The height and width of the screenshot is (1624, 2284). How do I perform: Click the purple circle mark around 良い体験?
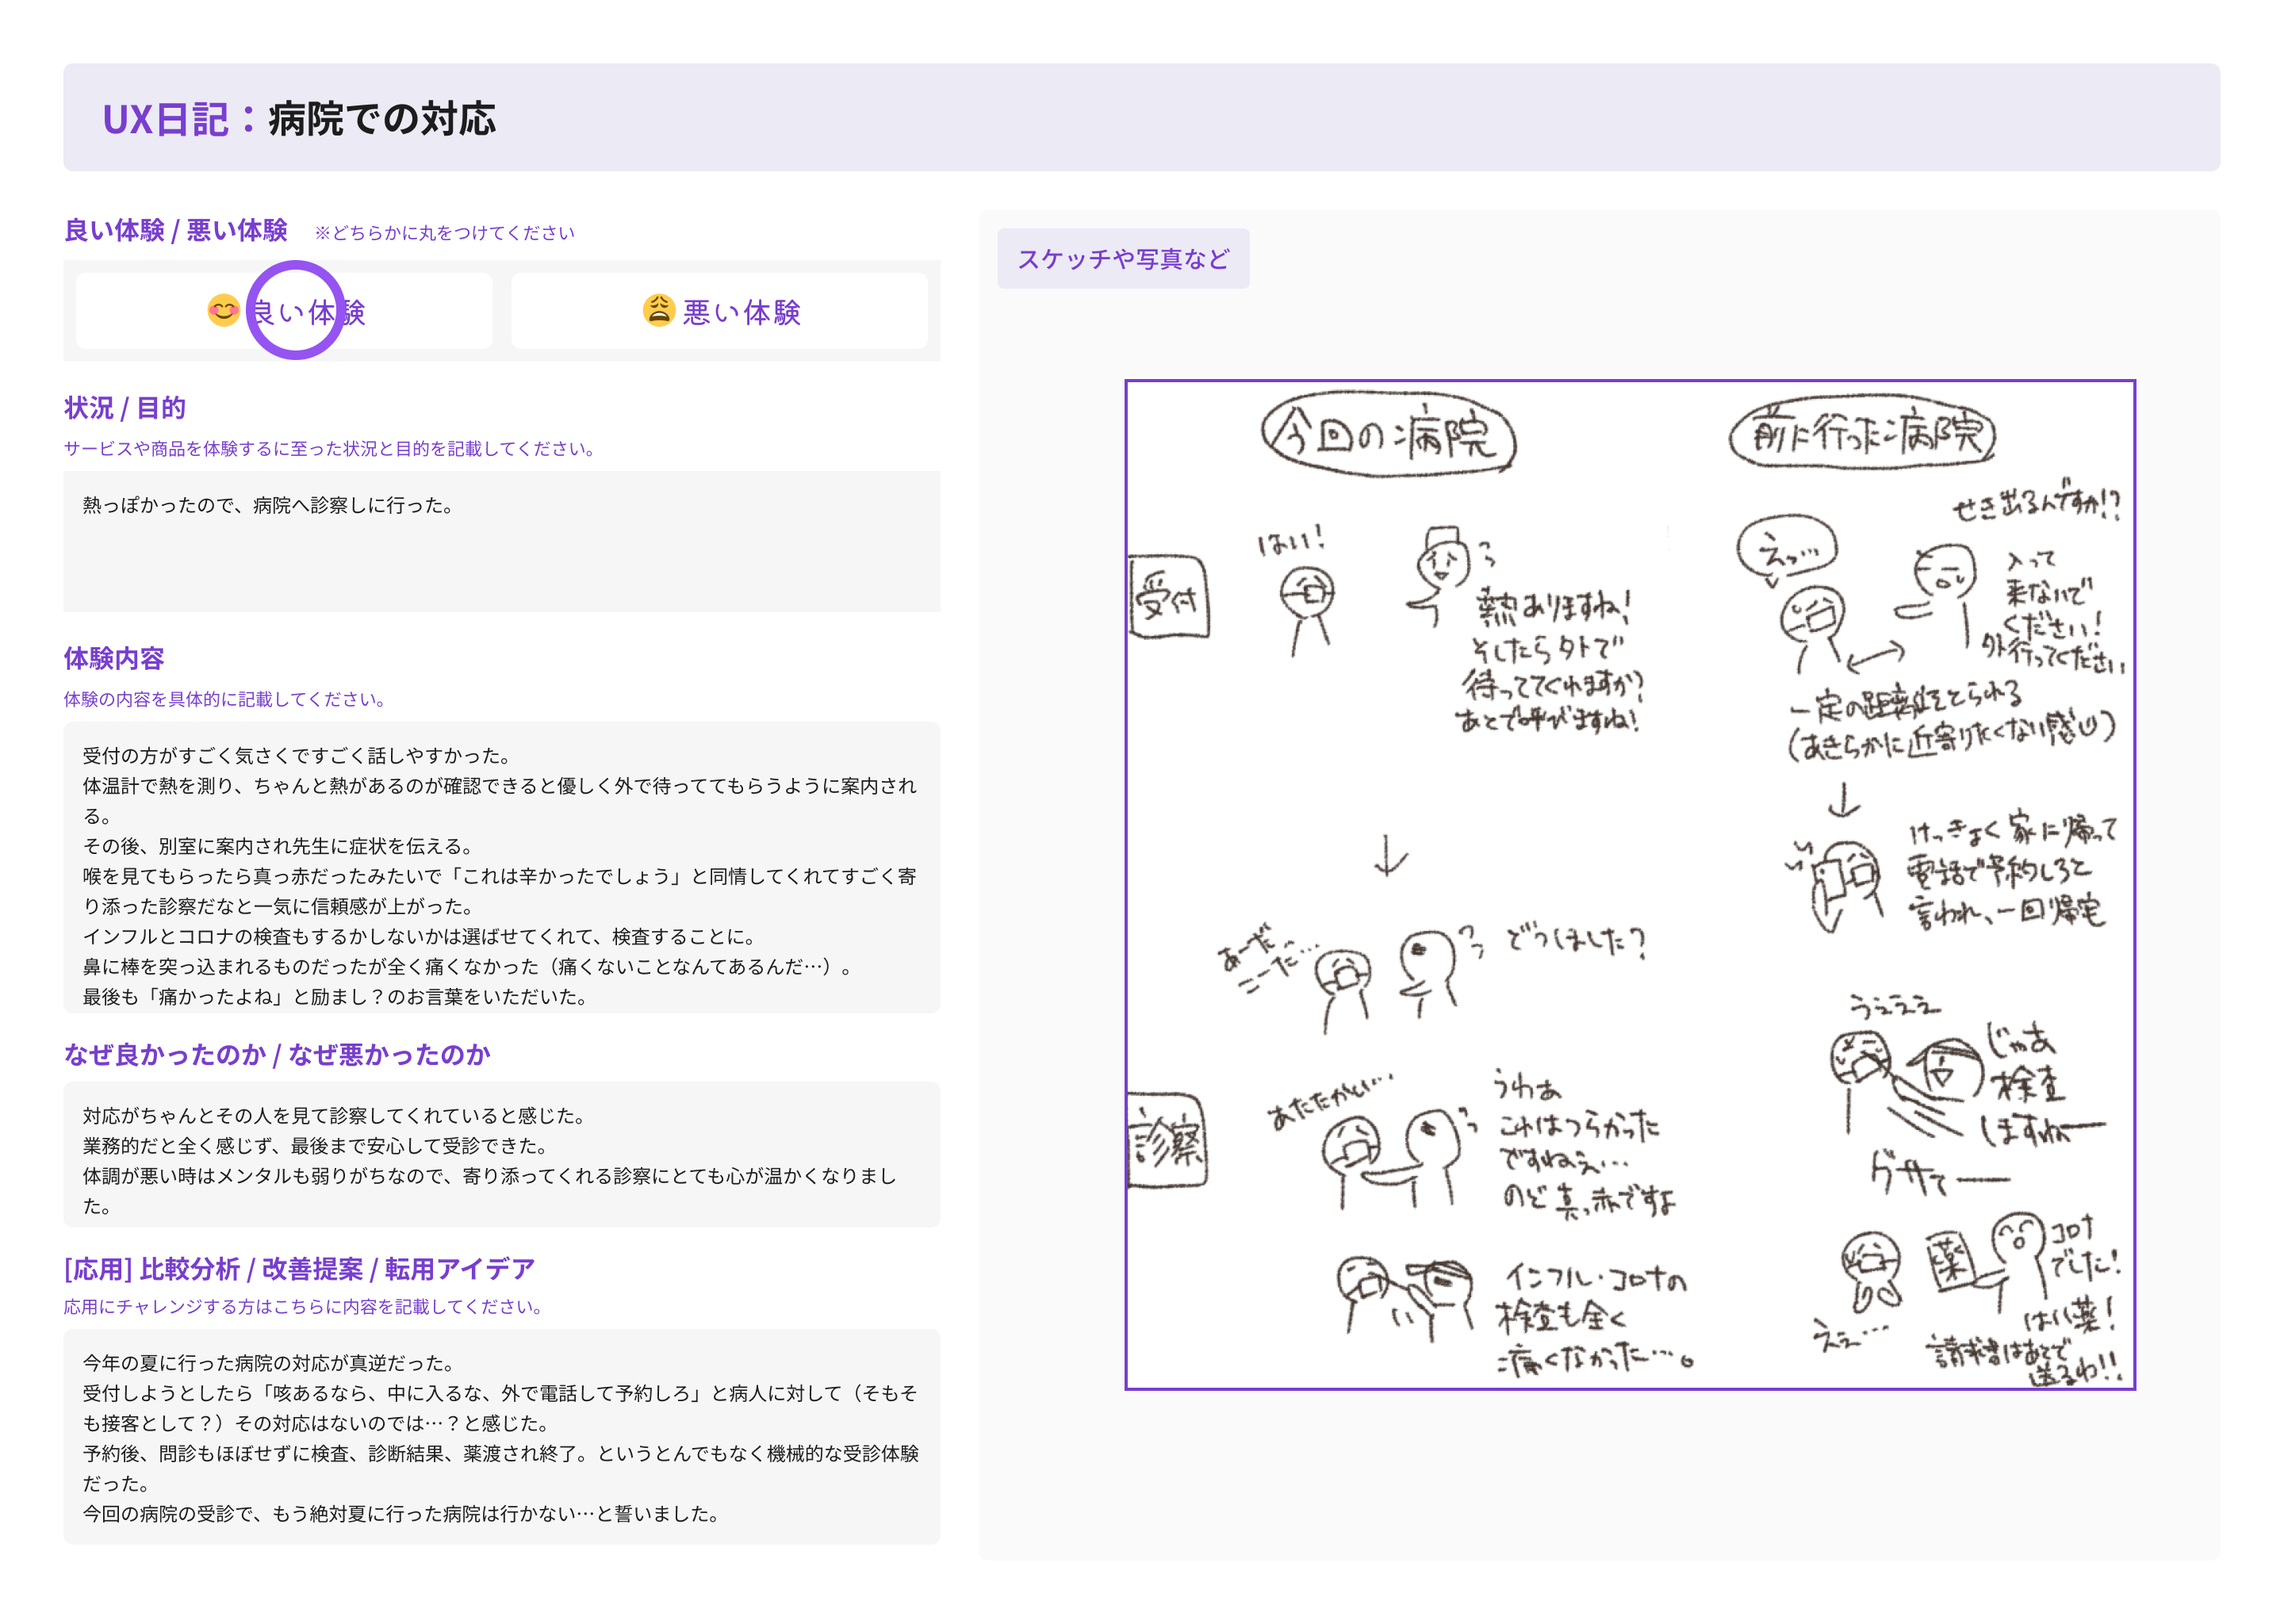(295, 312)
